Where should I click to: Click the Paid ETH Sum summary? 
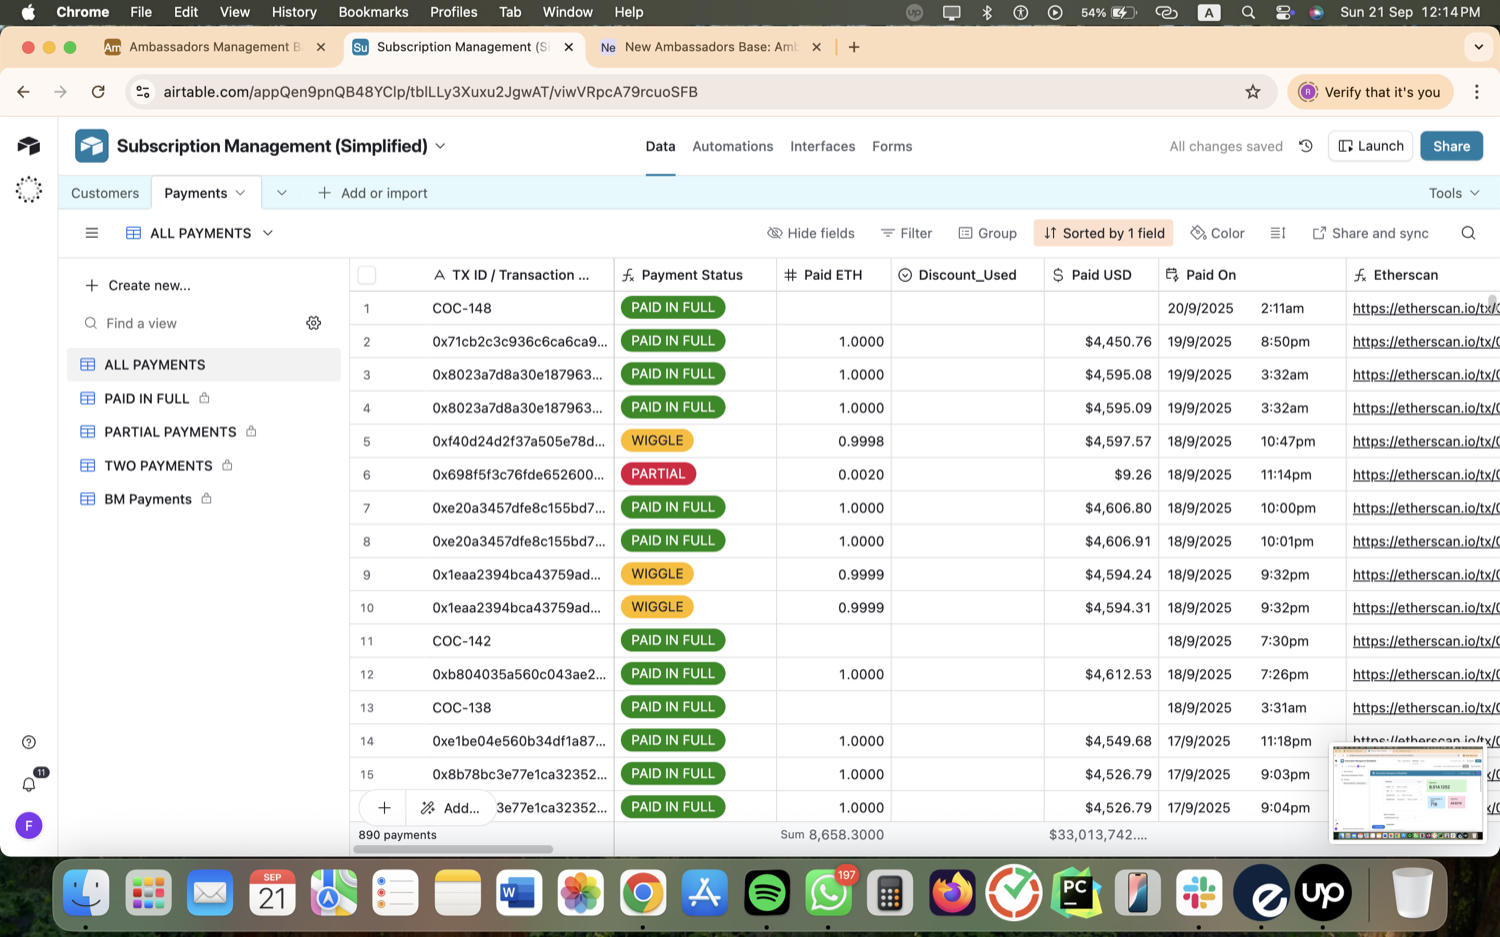[x=832, y=834]
